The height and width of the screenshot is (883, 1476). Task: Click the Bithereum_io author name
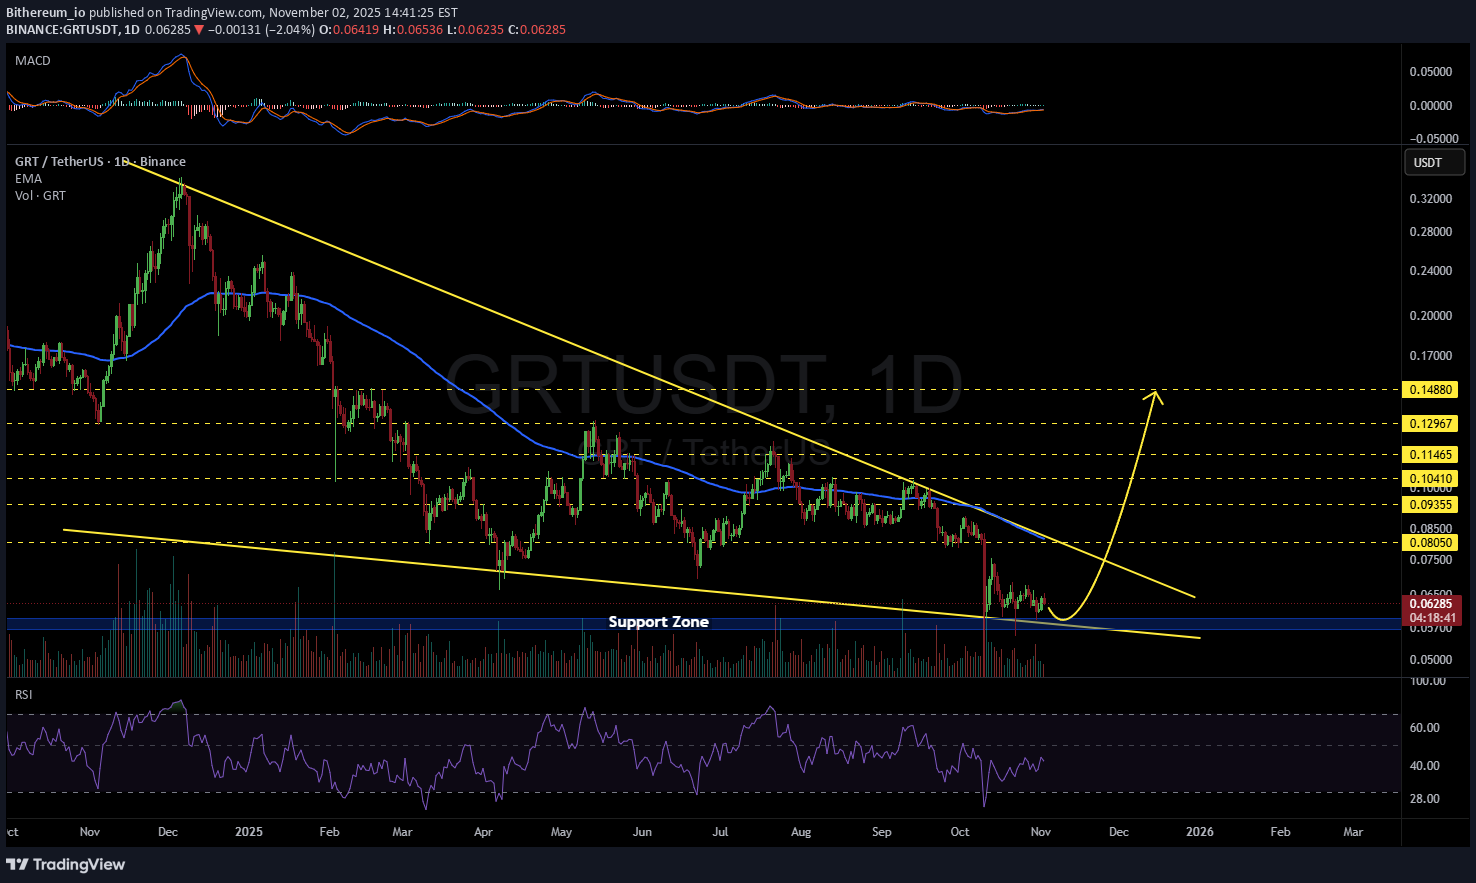click(x=45, y=13)
